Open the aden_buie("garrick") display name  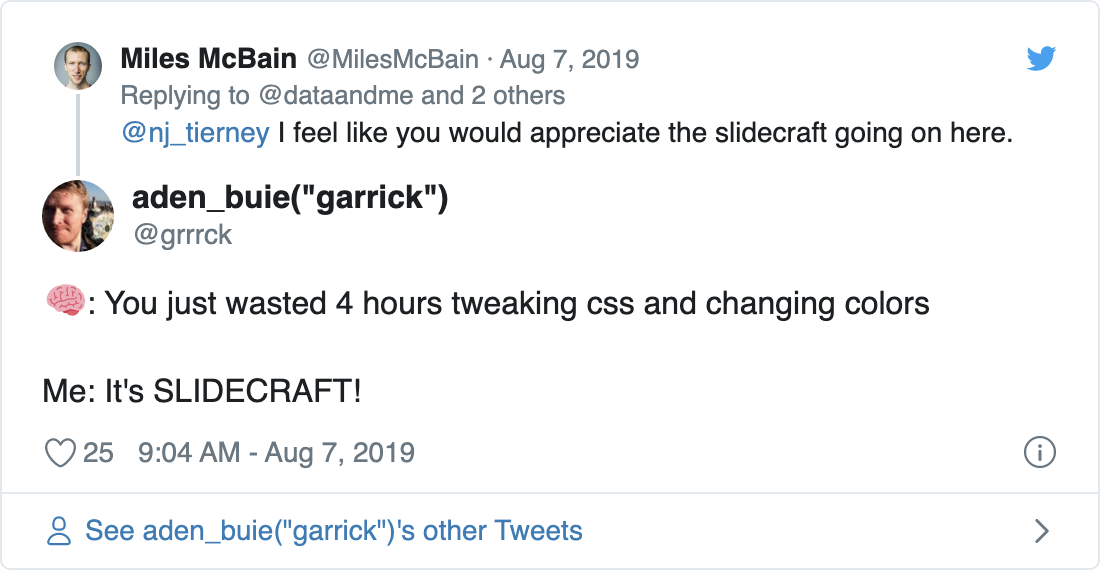click(290, 198)
